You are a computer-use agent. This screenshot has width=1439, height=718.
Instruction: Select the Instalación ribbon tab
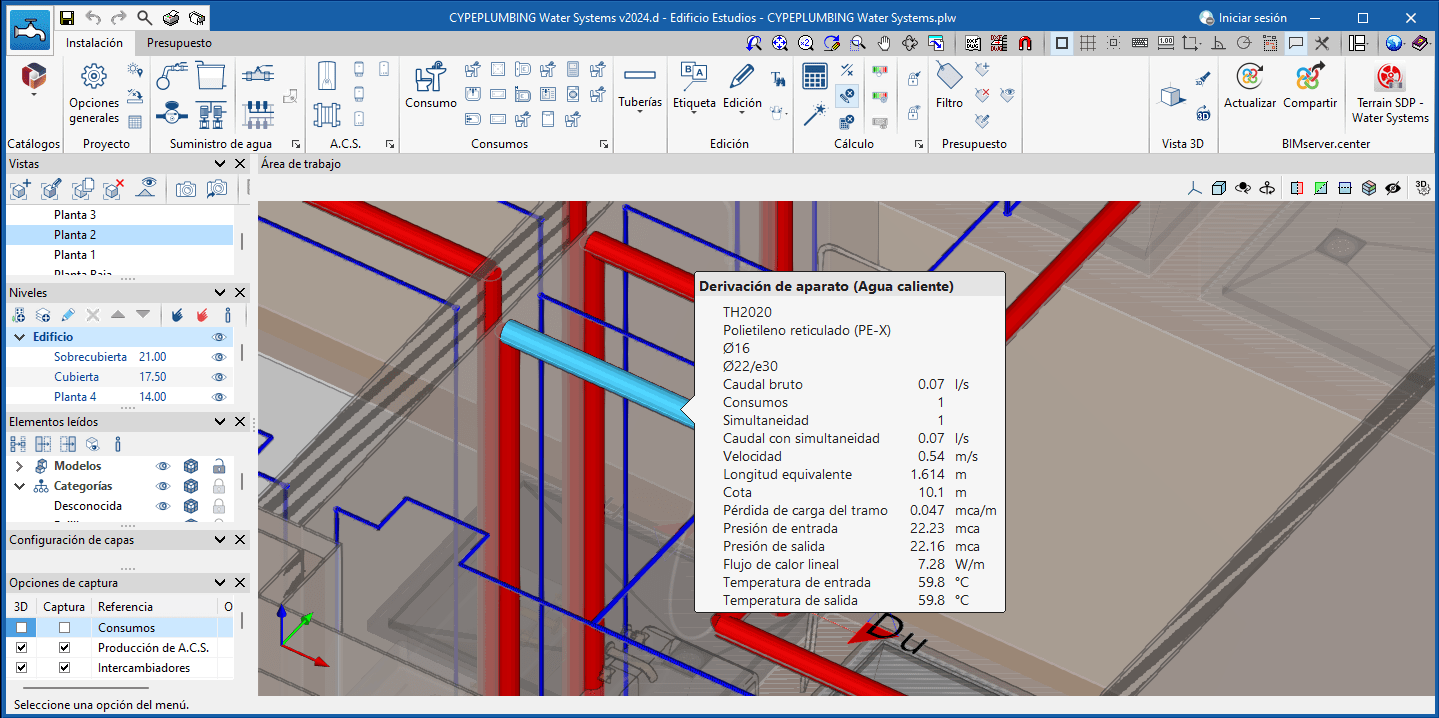94,43
